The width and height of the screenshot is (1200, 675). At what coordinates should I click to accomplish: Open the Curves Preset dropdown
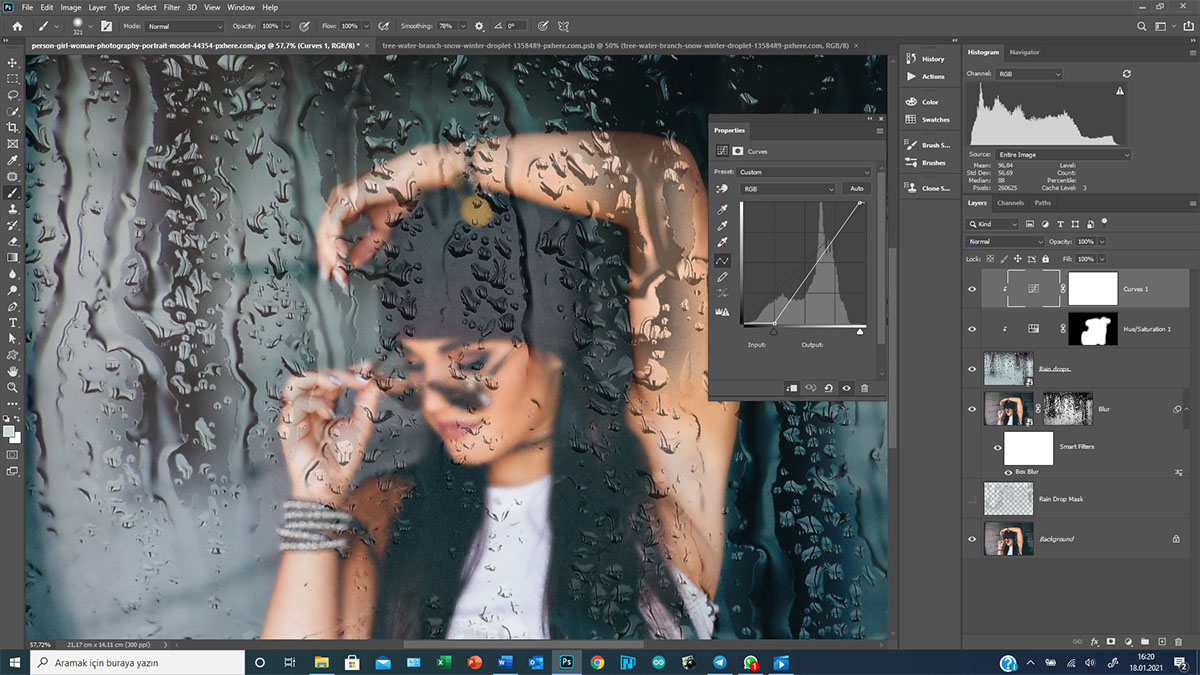803,172
